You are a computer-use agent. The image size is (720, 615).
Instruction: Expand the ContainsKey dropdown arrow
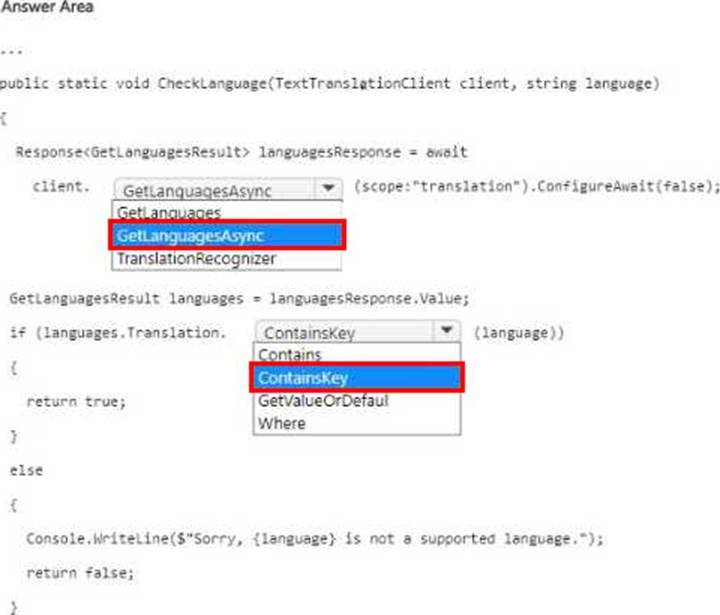[x=447, y=330]
